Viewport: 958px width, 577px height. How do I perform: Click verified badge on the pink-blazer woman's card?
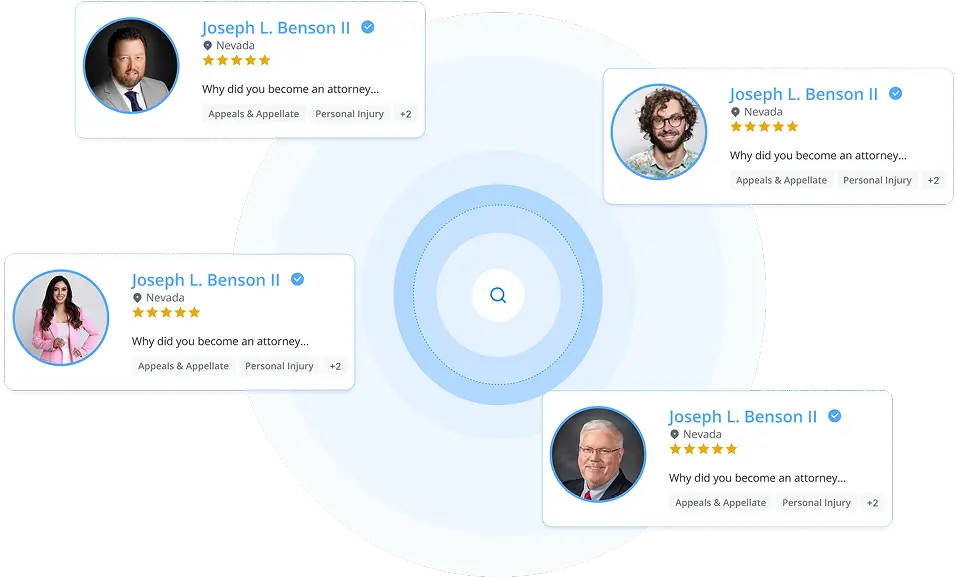click(298, 279)
